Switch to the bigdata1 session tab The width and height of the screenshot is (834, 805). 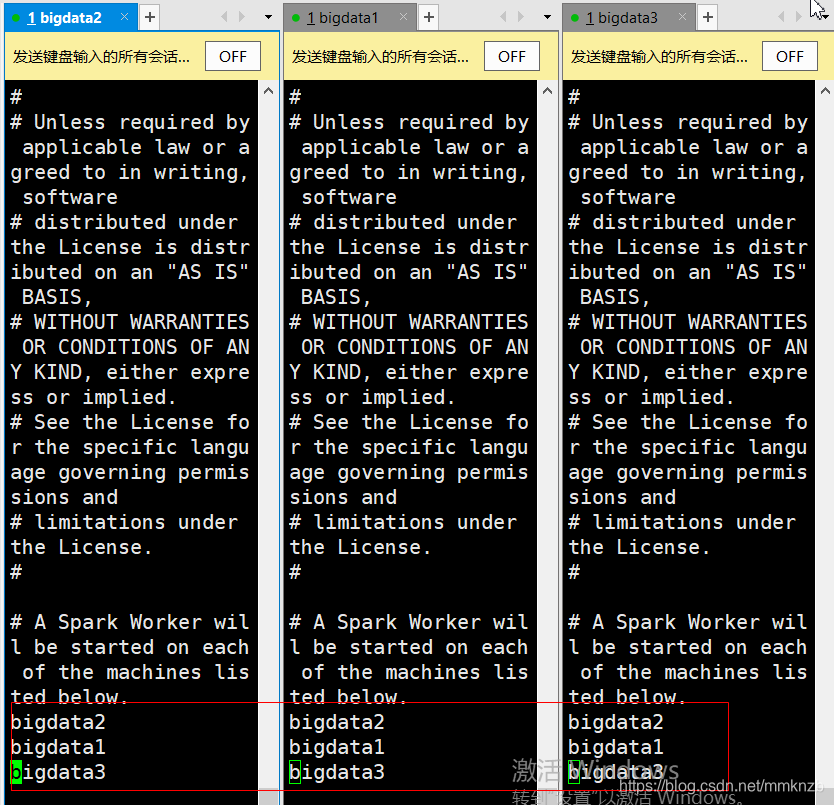349,18
